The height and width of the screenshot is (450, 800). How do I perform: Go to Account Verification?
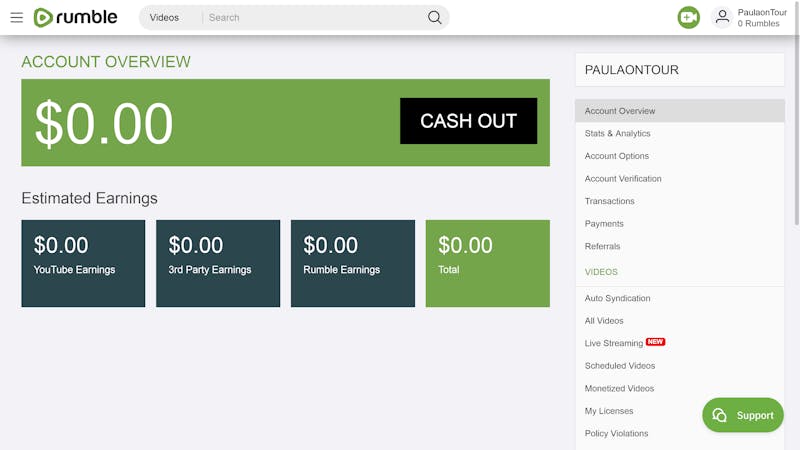(x=623, y=179)
